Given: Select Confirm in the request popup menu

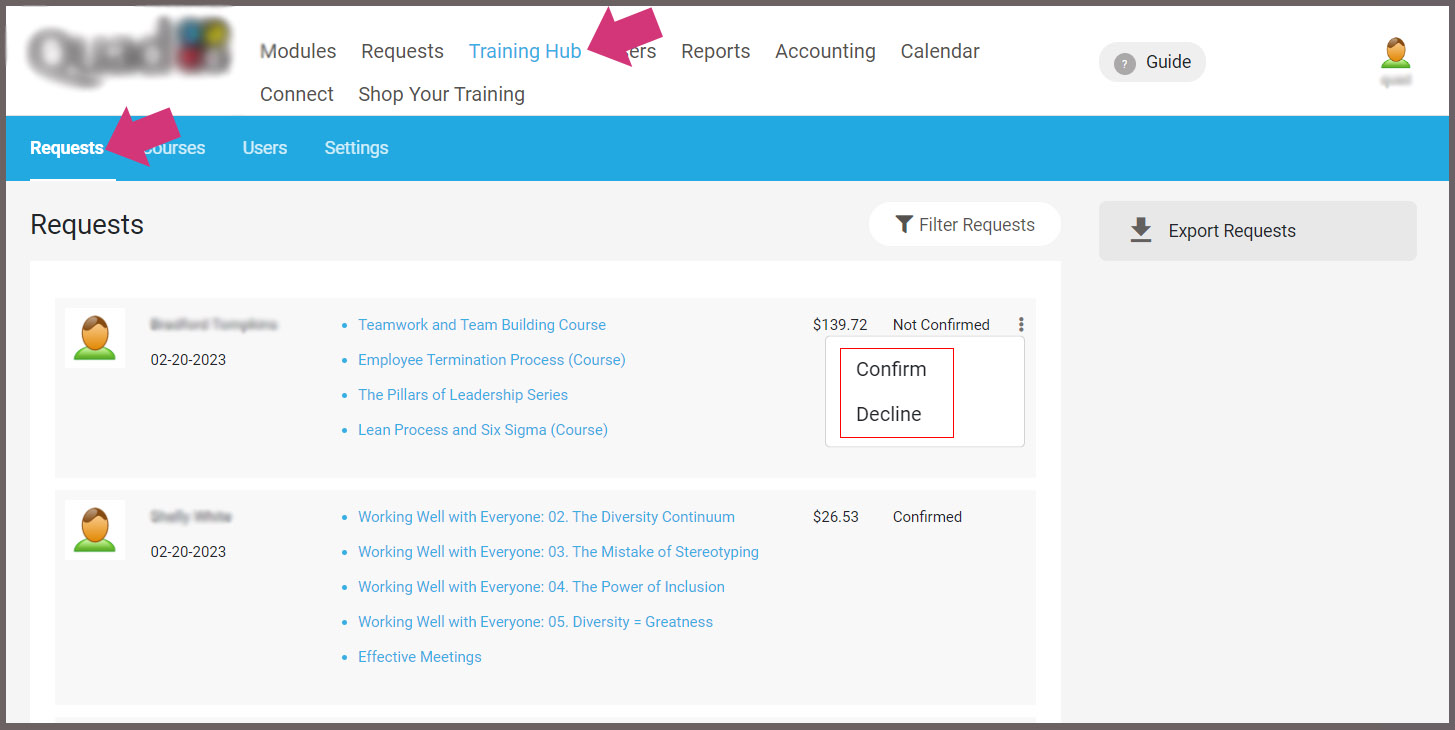Looking at the screenshot, I should [891, 369].
